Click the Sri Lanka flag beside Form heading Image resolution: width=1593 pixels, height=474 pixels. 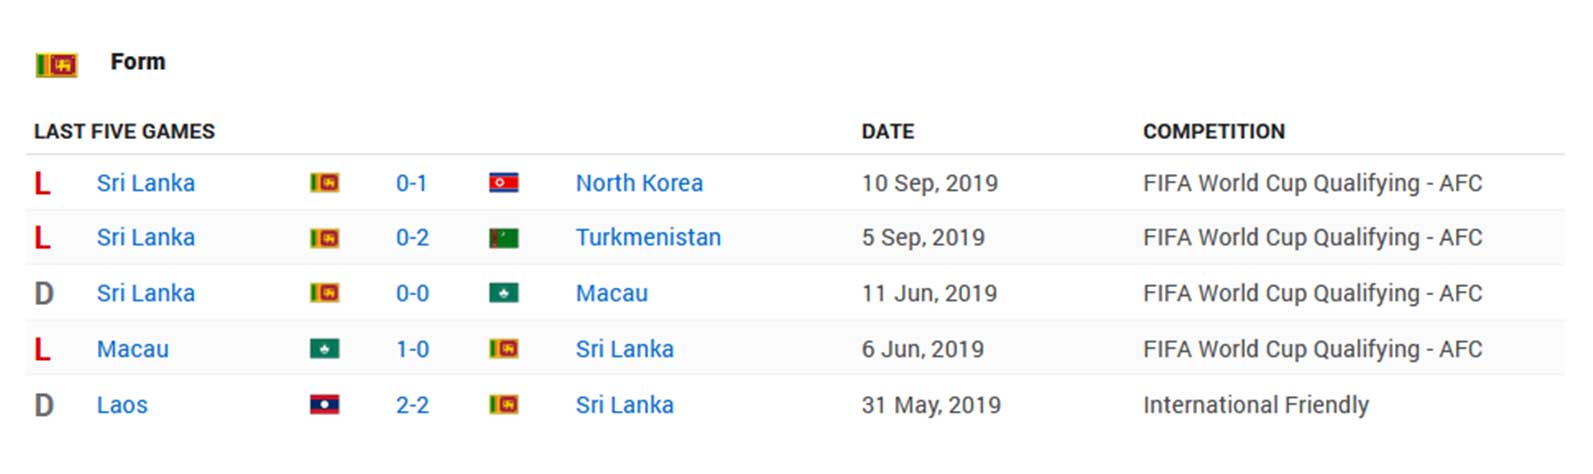(56, 65)
